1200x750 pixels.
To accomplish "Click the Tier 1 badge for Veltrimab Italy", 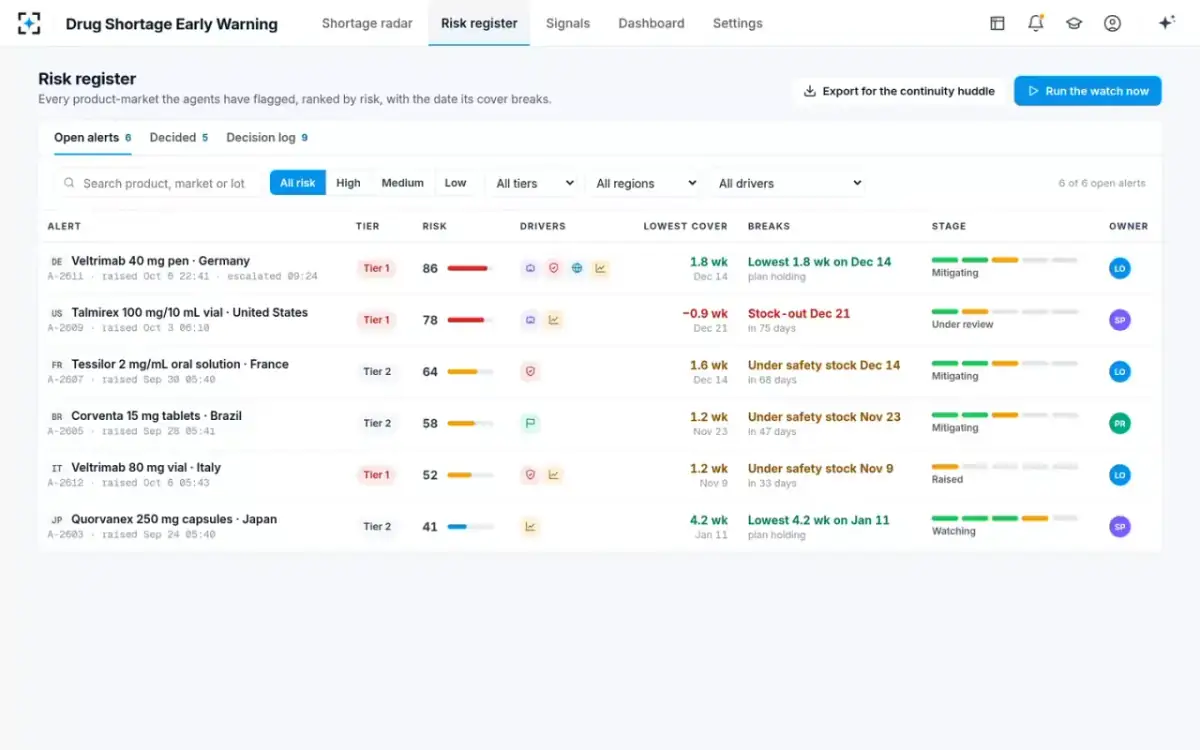I will [376, 475].
